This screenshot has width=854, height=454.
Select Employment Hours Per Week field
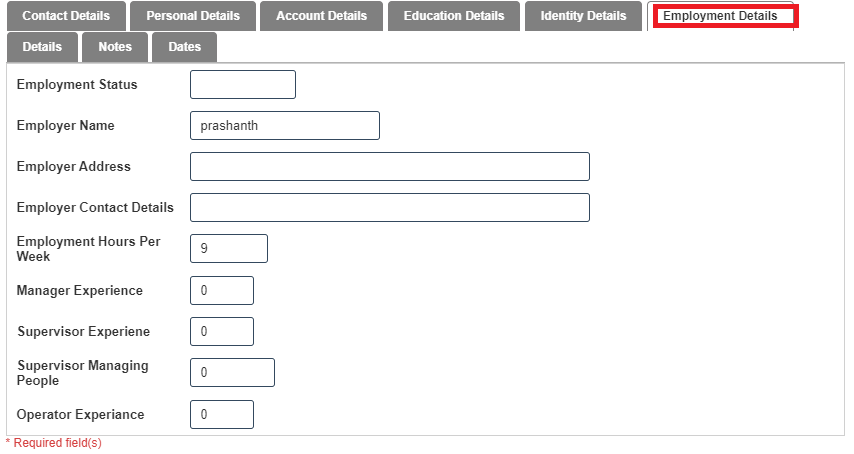point(229,249)
